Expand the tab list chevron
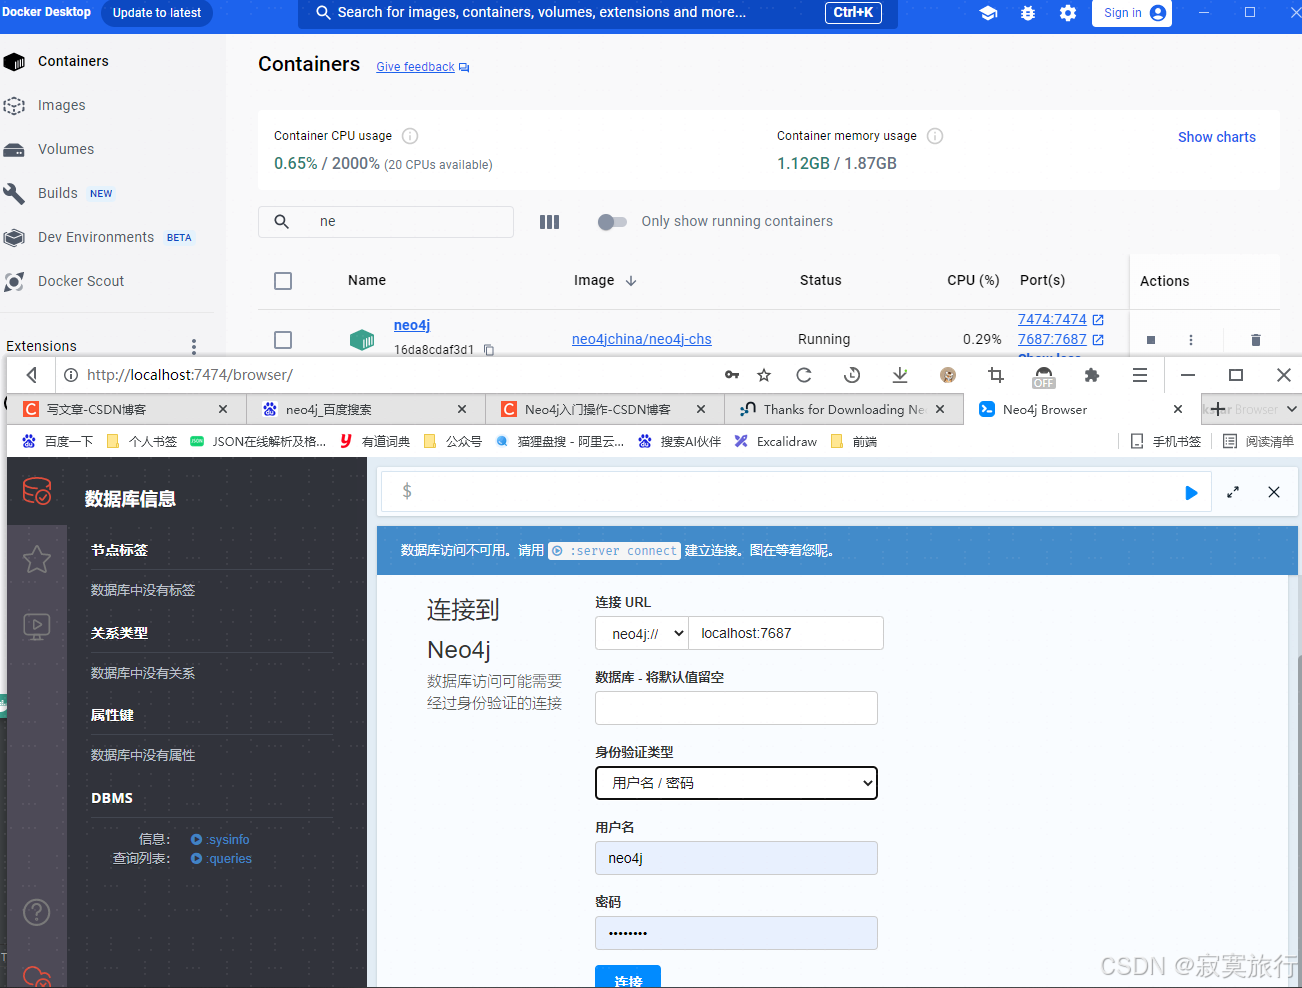 click(1292, 409)
